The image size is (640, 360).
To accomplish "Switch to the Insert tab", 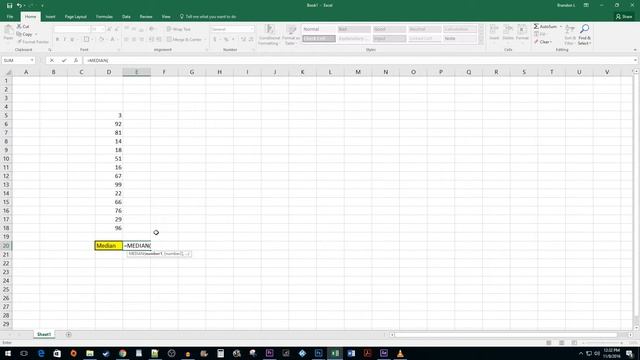I will [x=50, y=17].
